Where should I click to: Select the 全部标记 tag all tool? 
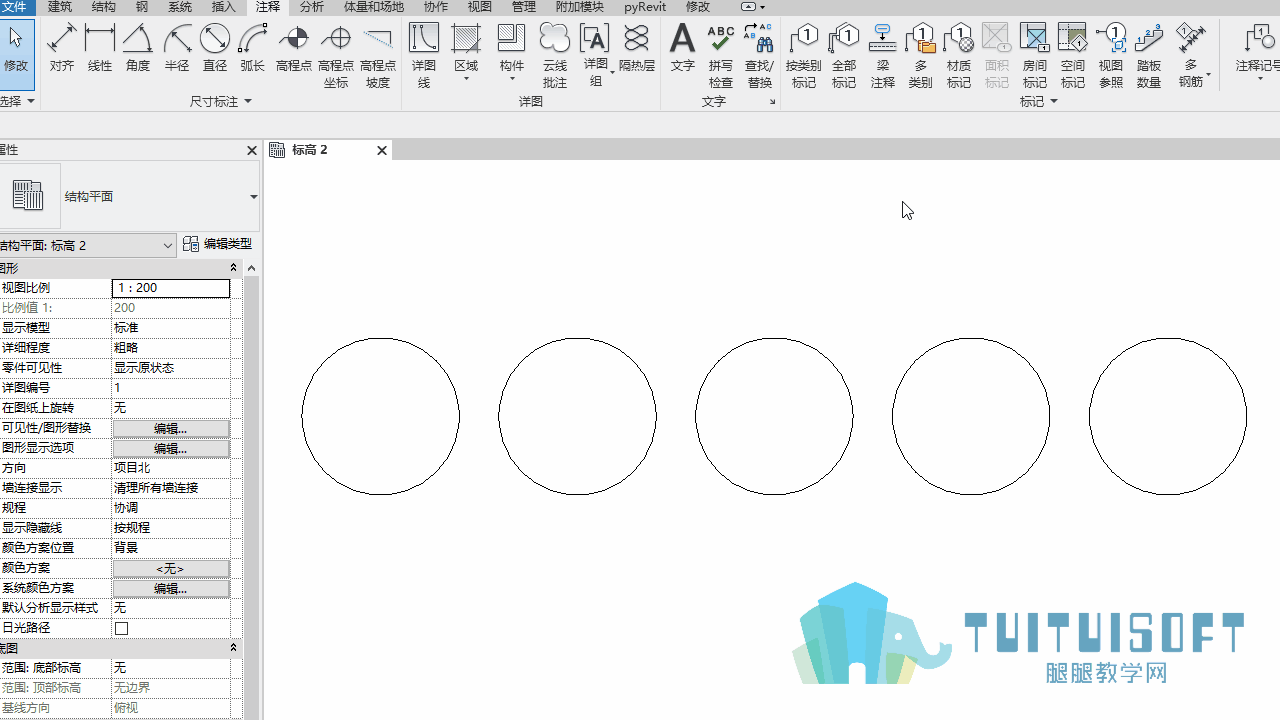tap(844, 56)
